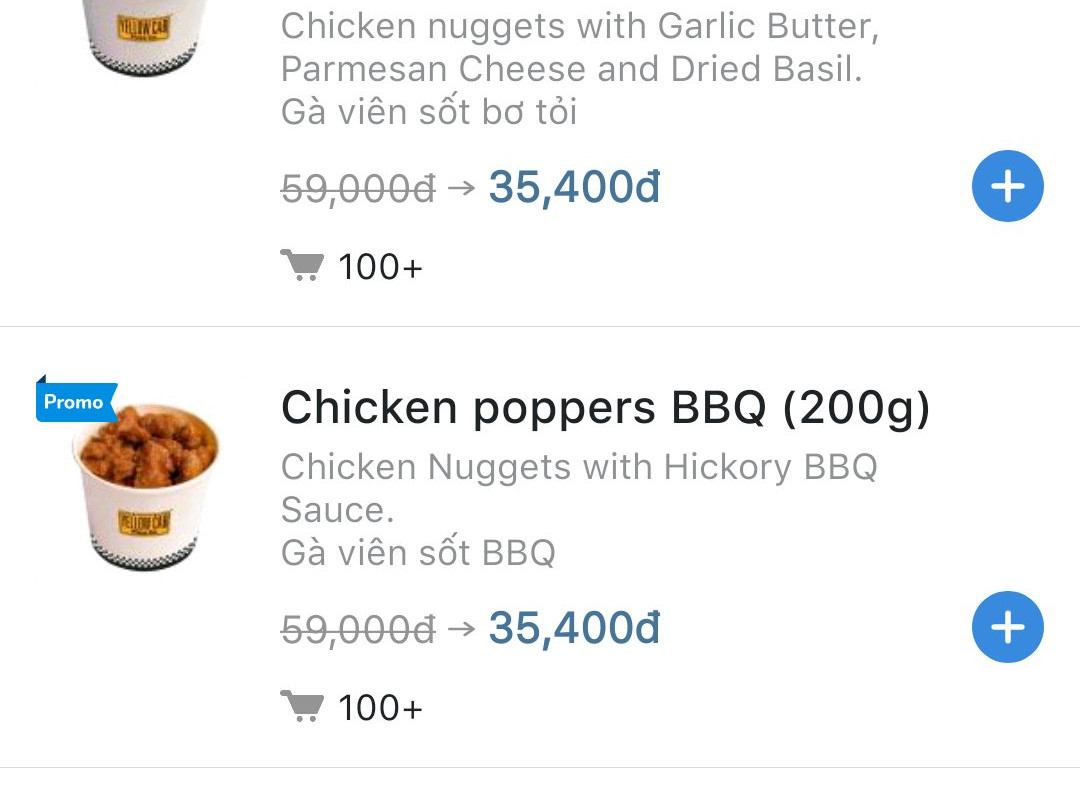Image resolution: width=1080 pixels, height=808 pixels.
Task: Open Chicken poppers BBQ (200g) title
Action: [605, 408]
